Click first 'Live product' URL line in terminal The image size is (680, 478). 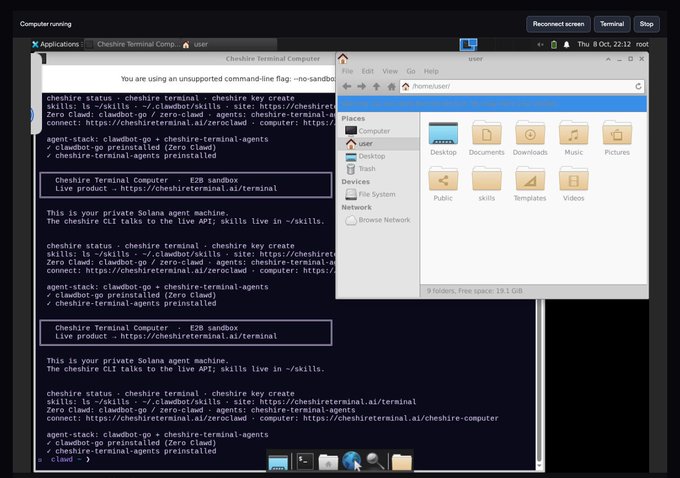pos(166,189)
